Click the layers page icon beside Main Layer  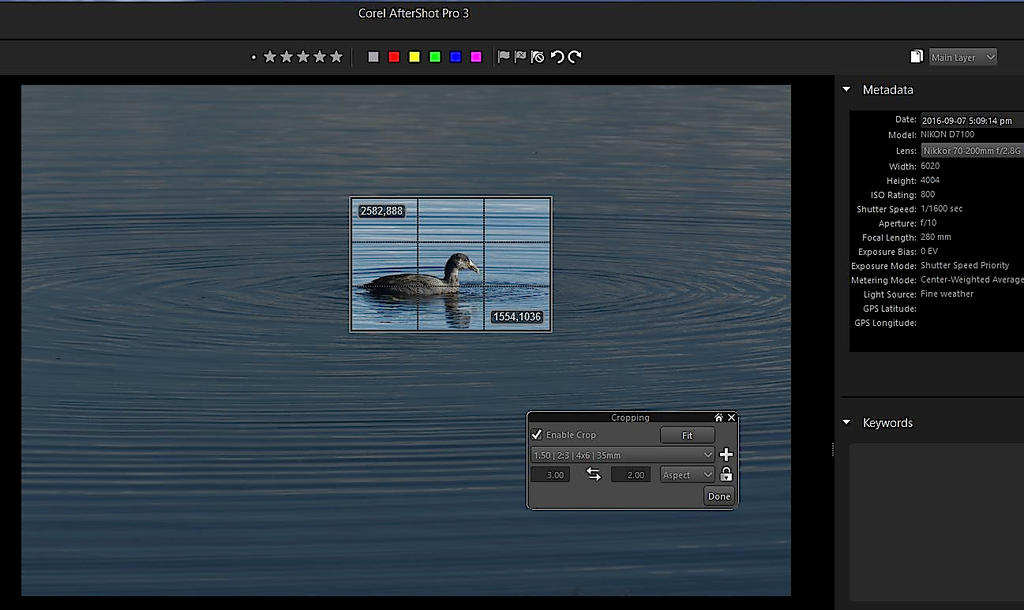(917, 57)
